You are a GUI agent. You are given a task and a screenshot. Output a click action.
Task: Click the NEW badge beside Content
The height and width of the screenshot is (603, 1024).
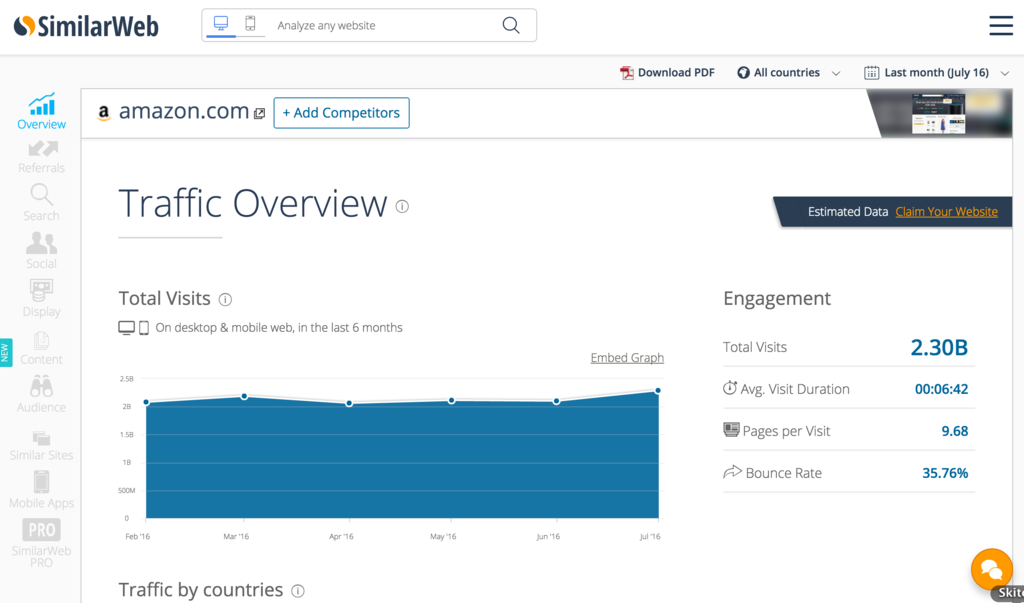6,353
